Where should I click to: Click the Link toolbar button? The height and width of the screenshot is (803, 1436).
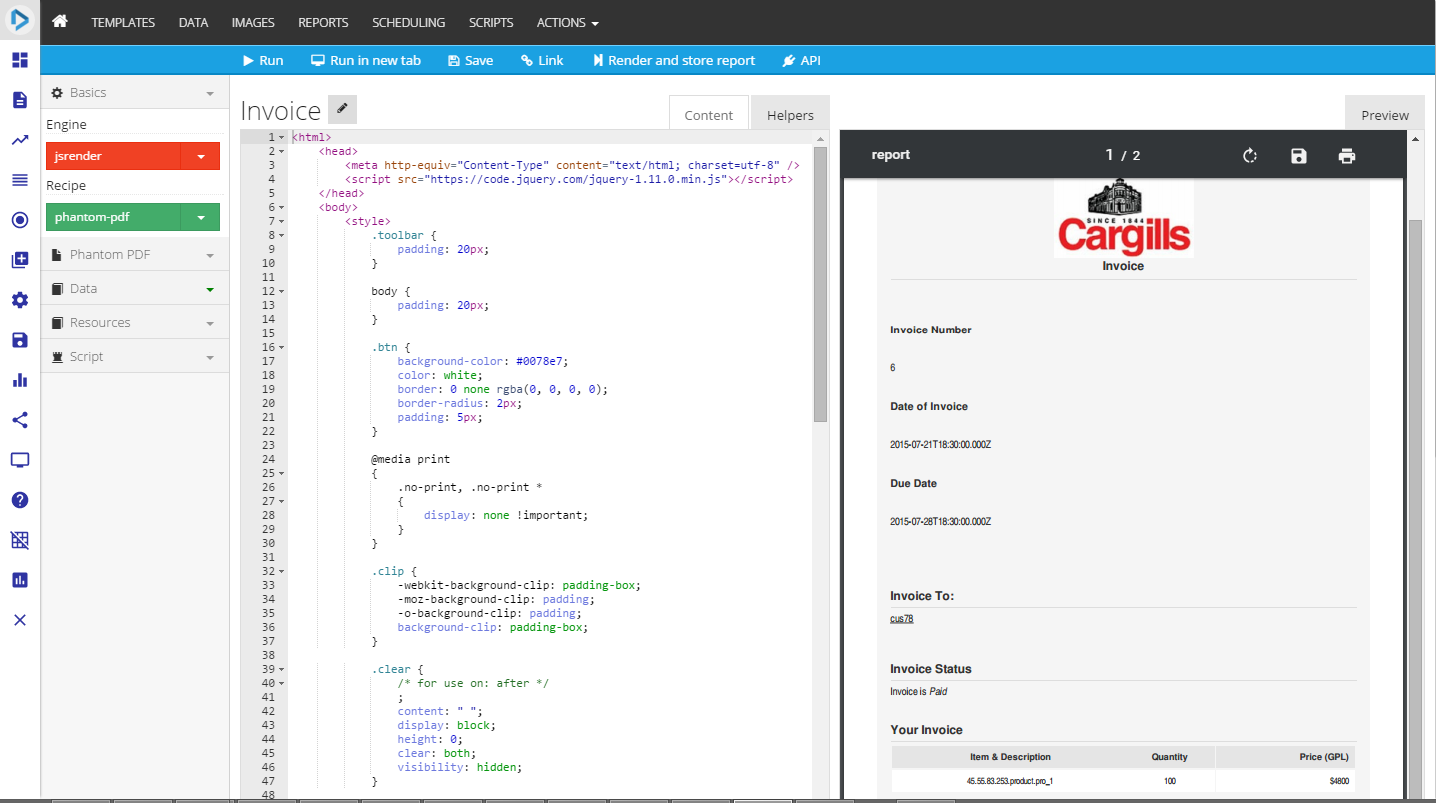click(543, 60)
